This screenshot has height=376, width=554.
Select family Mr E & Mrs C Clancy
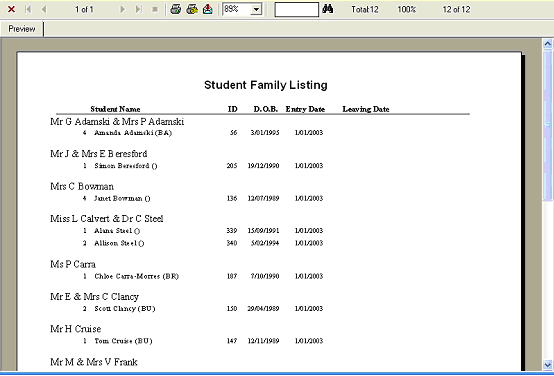(x=94, y=297)
